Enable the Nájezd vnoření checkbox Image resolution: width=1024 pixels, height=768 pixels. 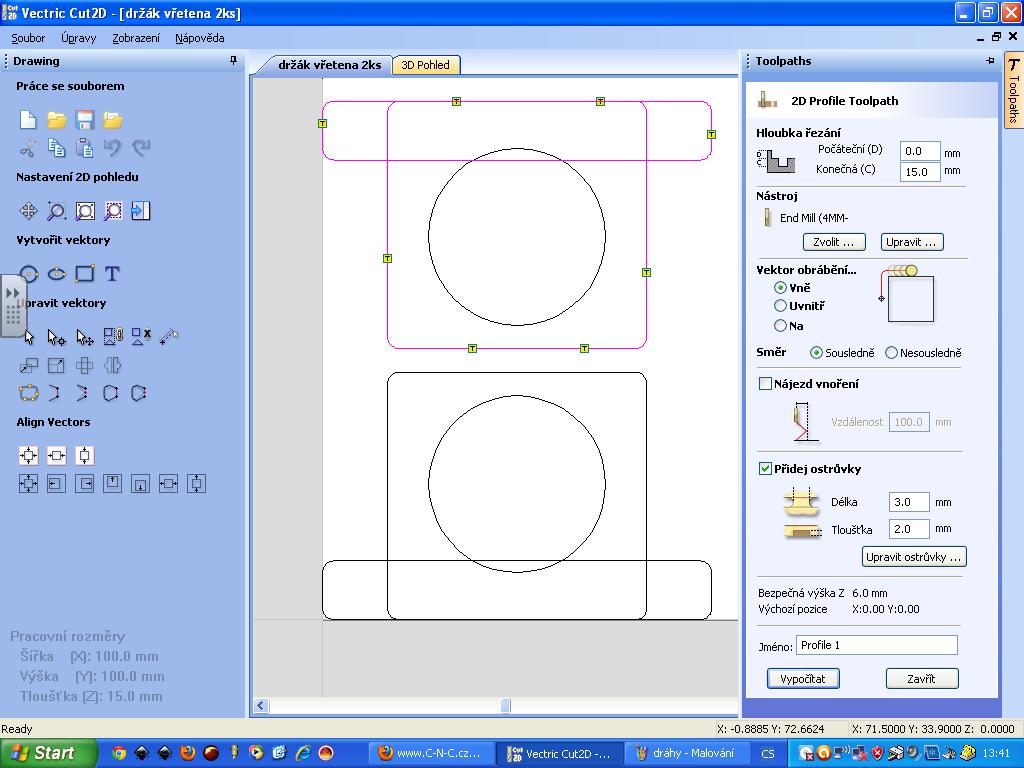click(x=766, y=384)
